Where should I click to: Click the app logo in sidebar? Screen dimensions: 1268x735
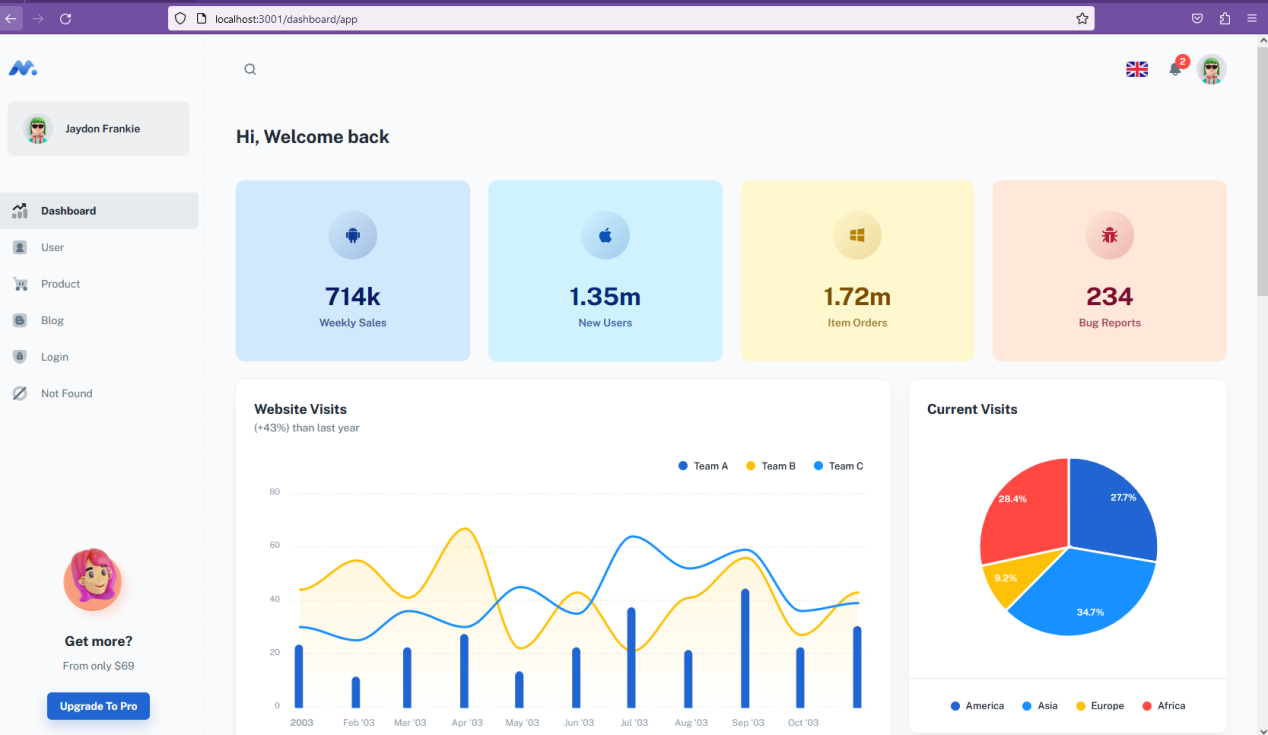point(22,68)
